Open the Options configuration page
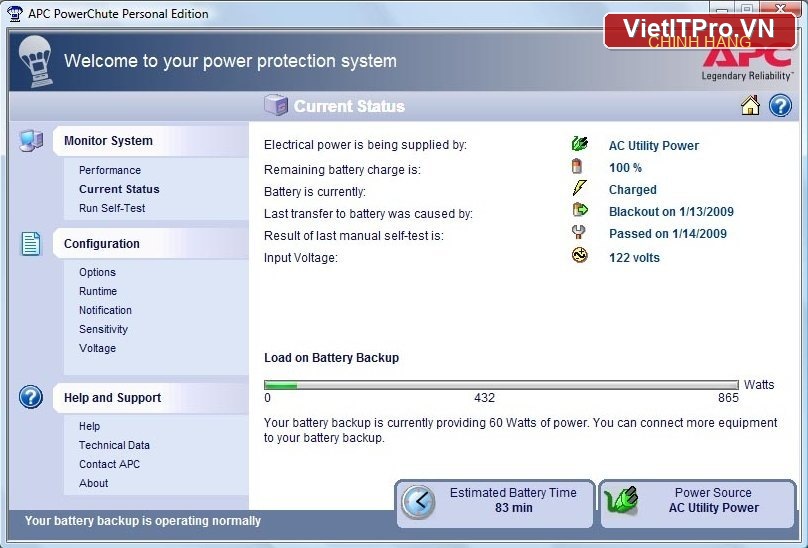This screenshot has height=548, width=808. (x=97, y=272)
